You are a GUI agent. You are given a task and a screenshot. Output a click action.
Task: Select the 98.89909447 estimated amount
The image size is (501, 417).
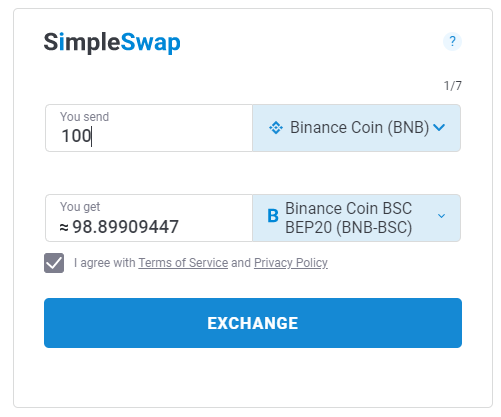[125, 227]
